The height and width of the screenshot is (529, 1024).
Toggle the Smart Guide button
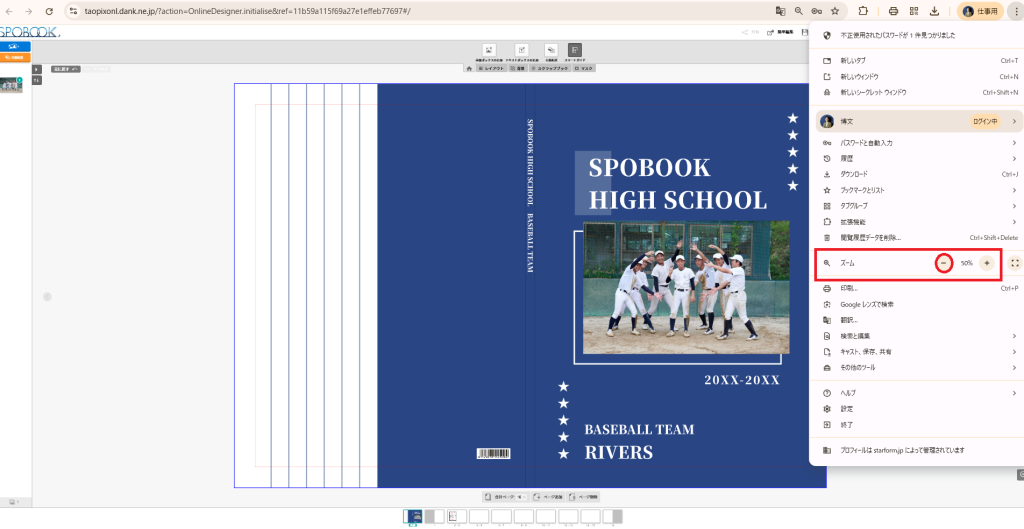[575, 50]
